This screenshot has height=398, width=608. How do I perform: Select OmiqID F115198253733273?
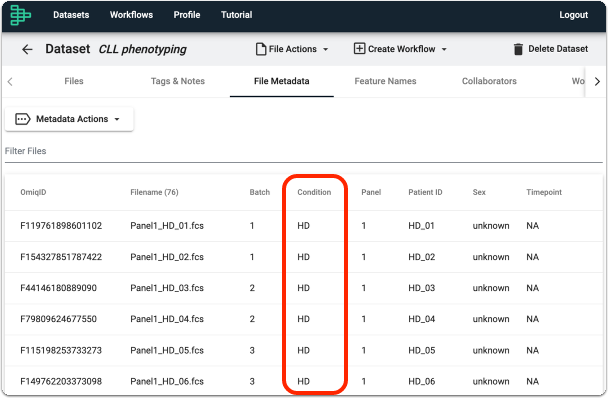(x=61, y=351)
